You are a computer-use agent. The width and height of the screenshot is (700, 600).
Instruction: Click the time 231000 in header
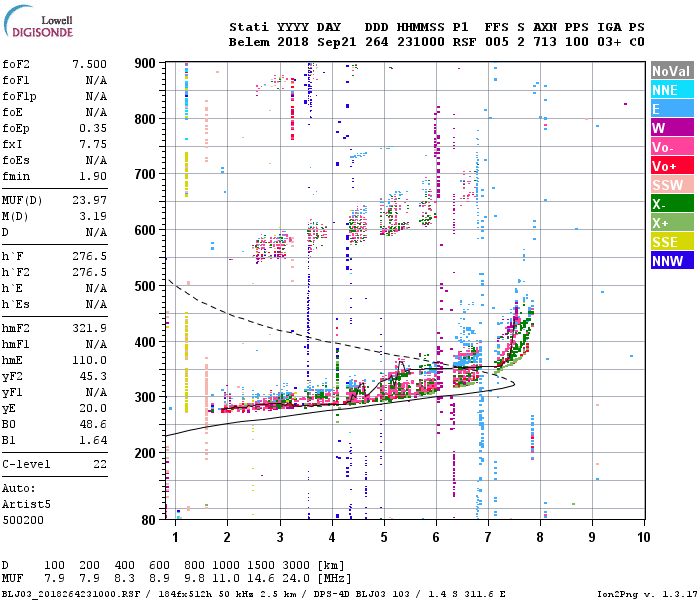pos(421,42)
